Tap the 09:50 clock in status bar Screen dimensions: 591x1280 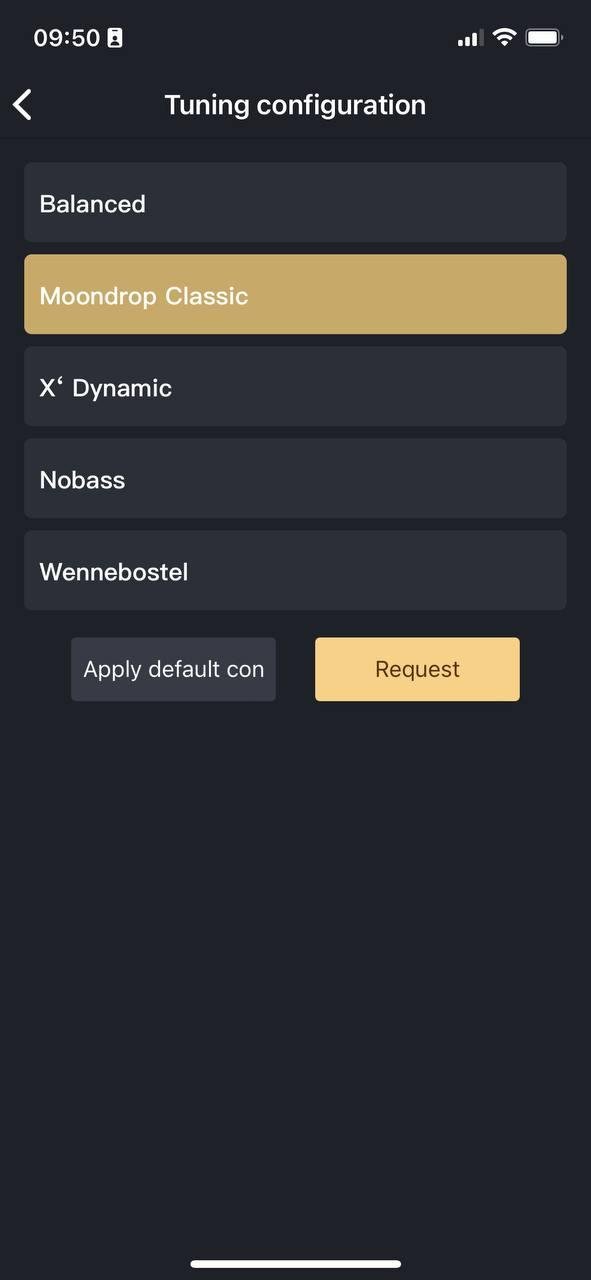click(x=67, y=38)
